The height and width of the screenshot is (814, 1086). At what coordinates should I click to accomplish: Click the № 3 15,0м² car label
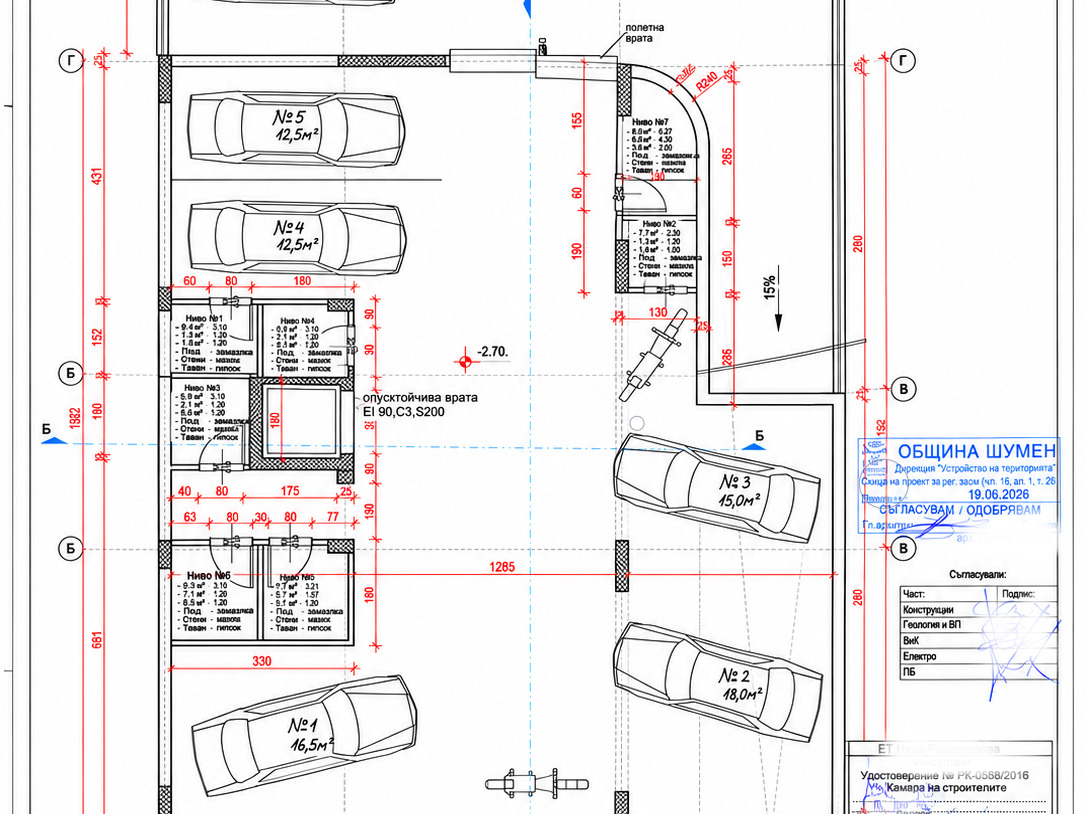(x=740, y=490)
